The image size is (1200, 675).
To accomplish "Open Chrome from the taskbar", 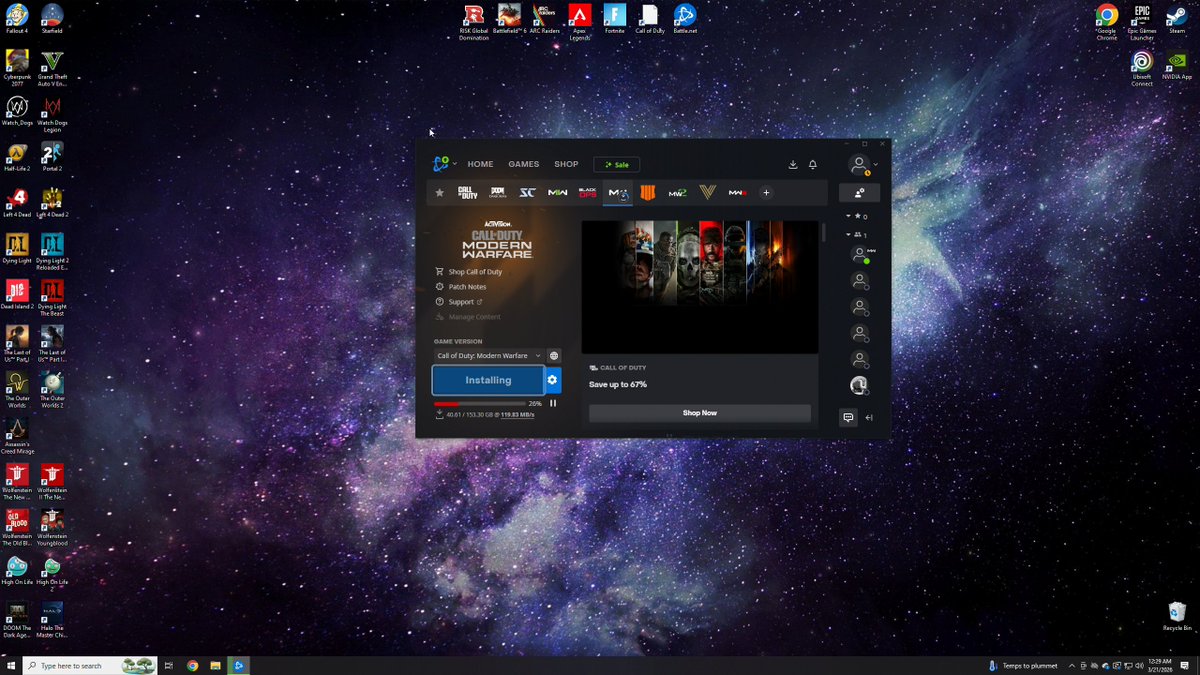I will tap(192, 665).
